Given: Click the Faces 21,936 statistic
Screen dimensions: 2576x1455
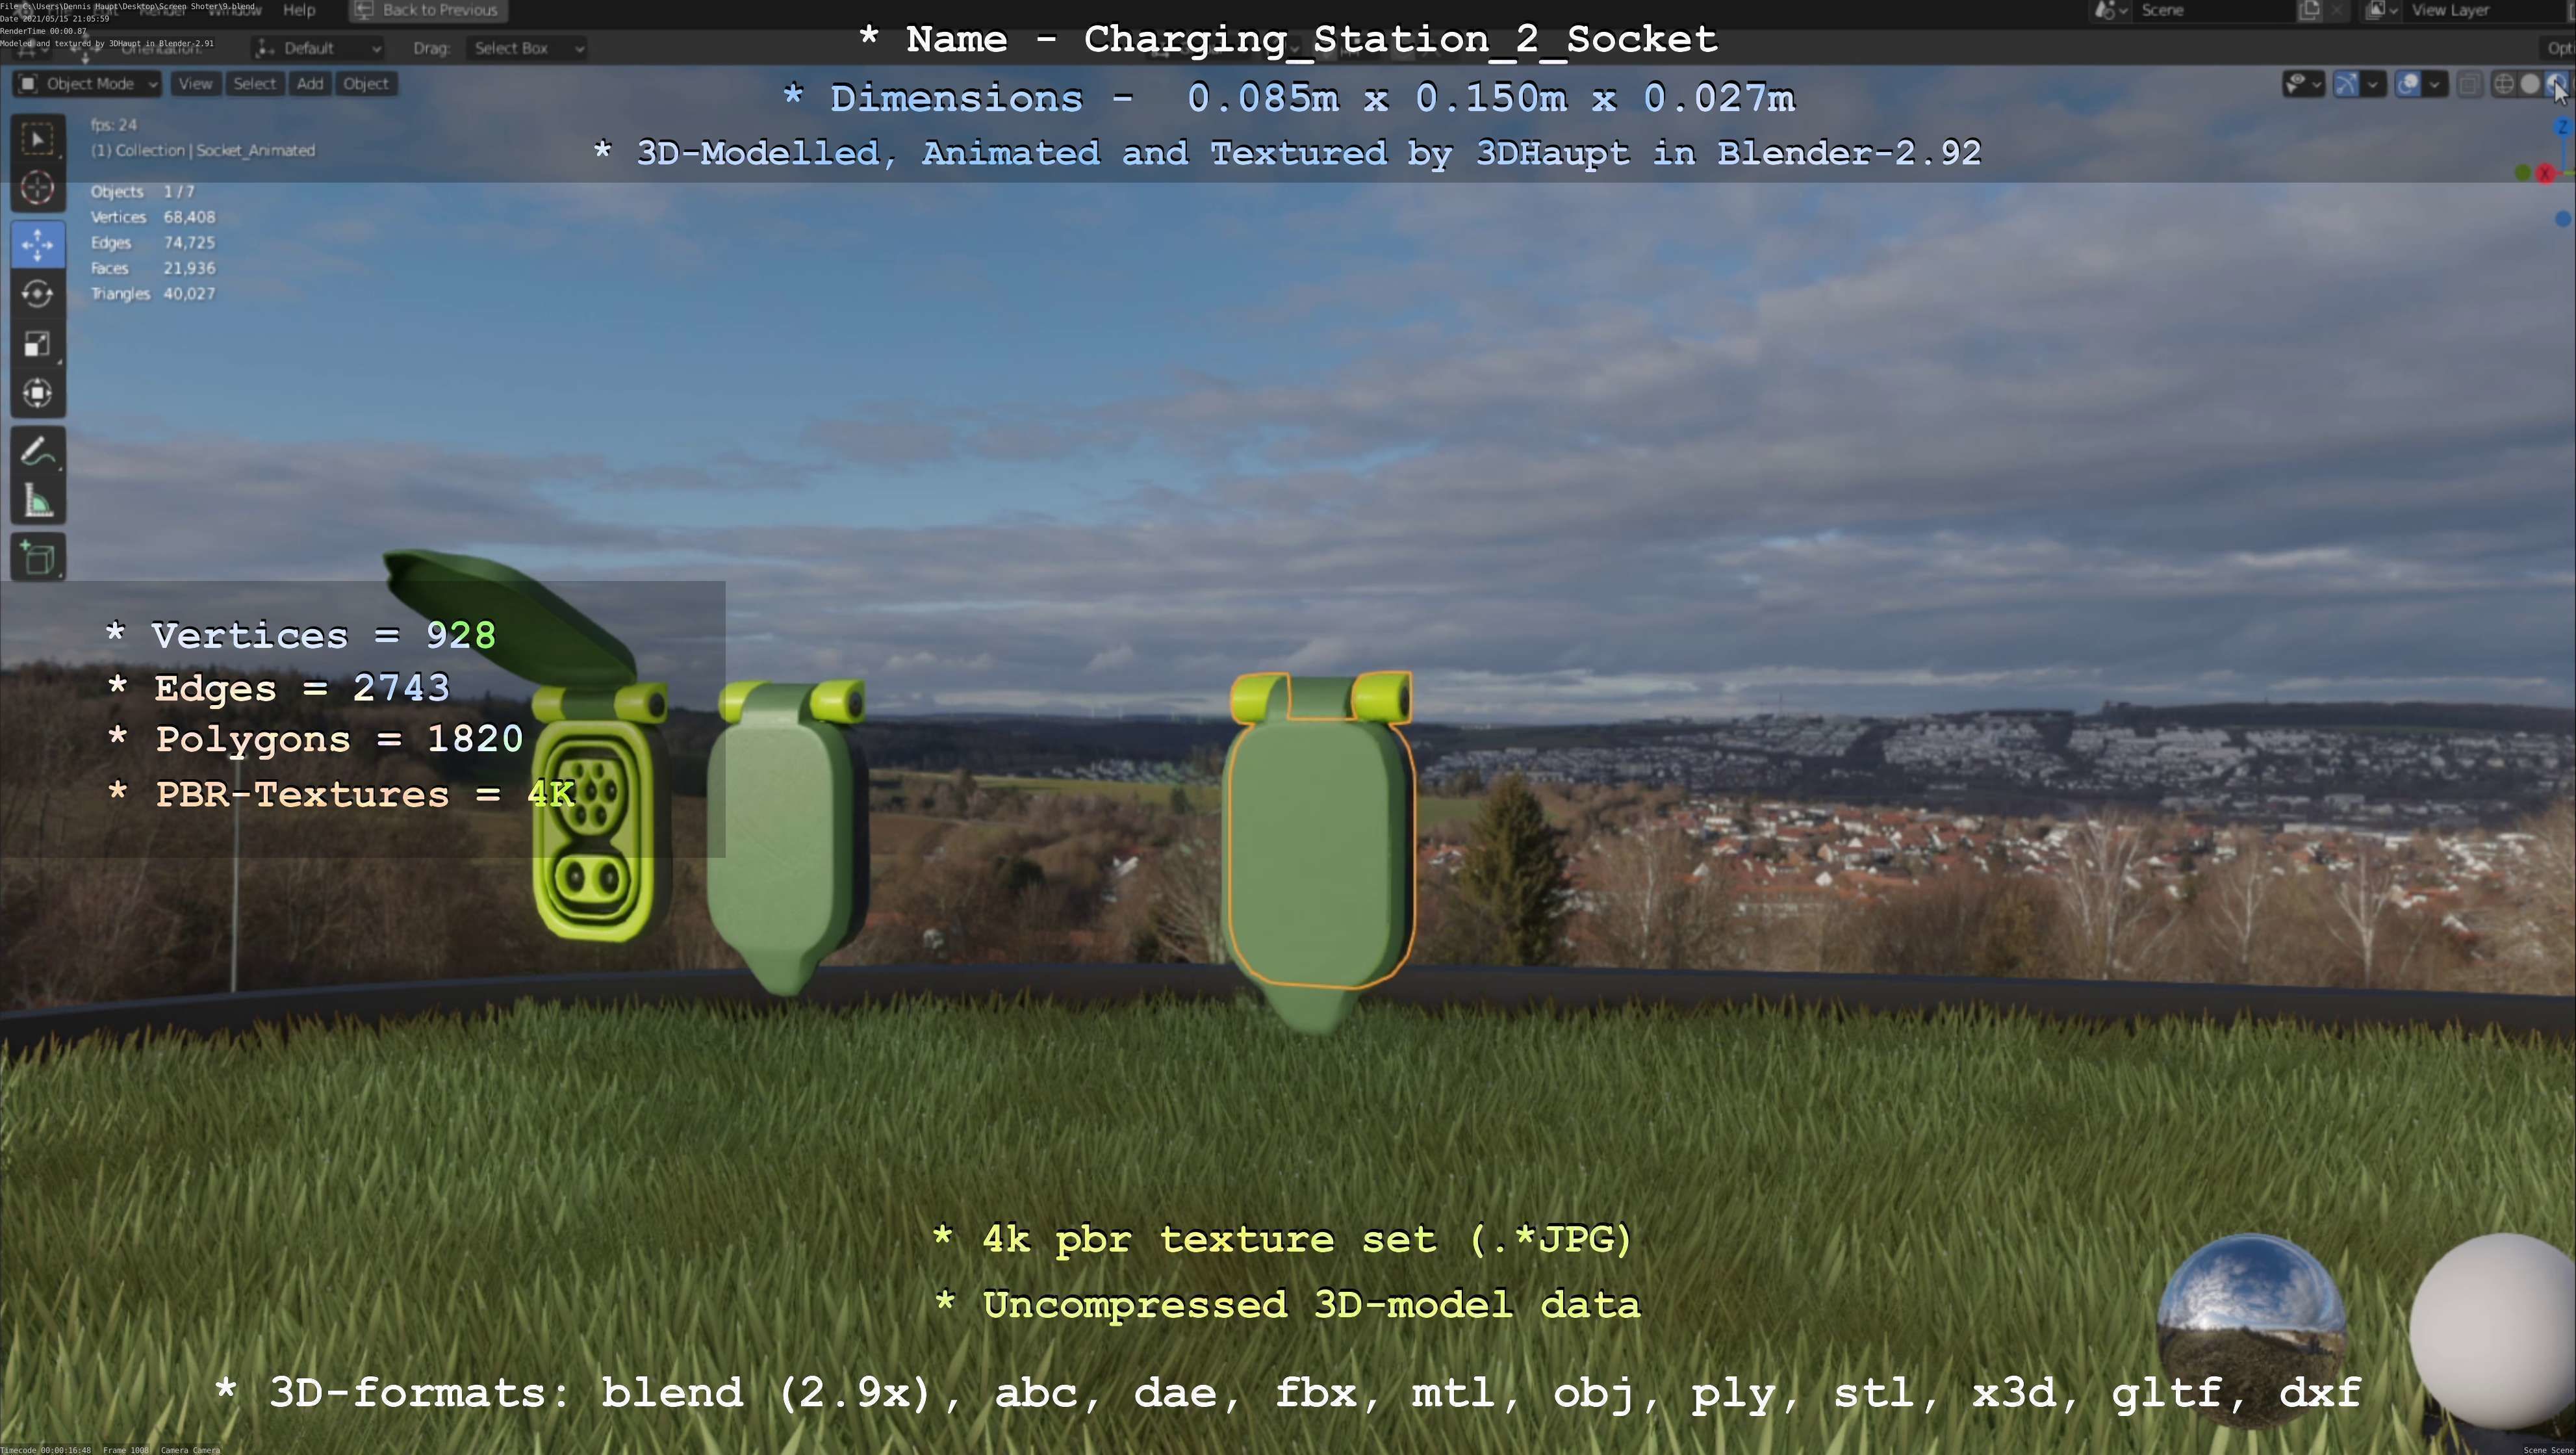Looking at the screenshot, I should (x=153, y=268).
